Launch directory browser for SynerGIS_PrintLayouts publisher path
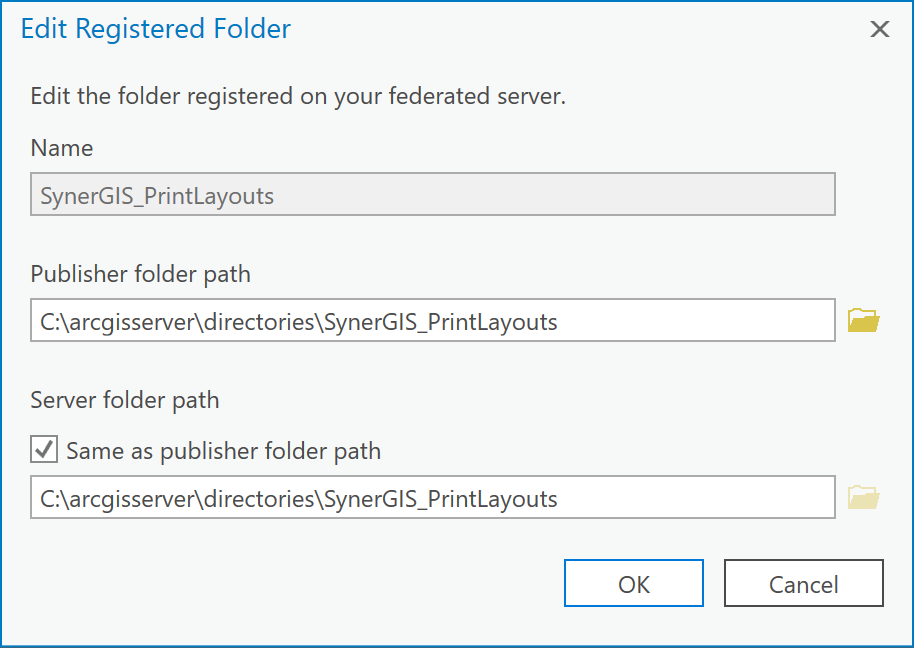Screen dimensions: 914x648 (x=864, y=319)
